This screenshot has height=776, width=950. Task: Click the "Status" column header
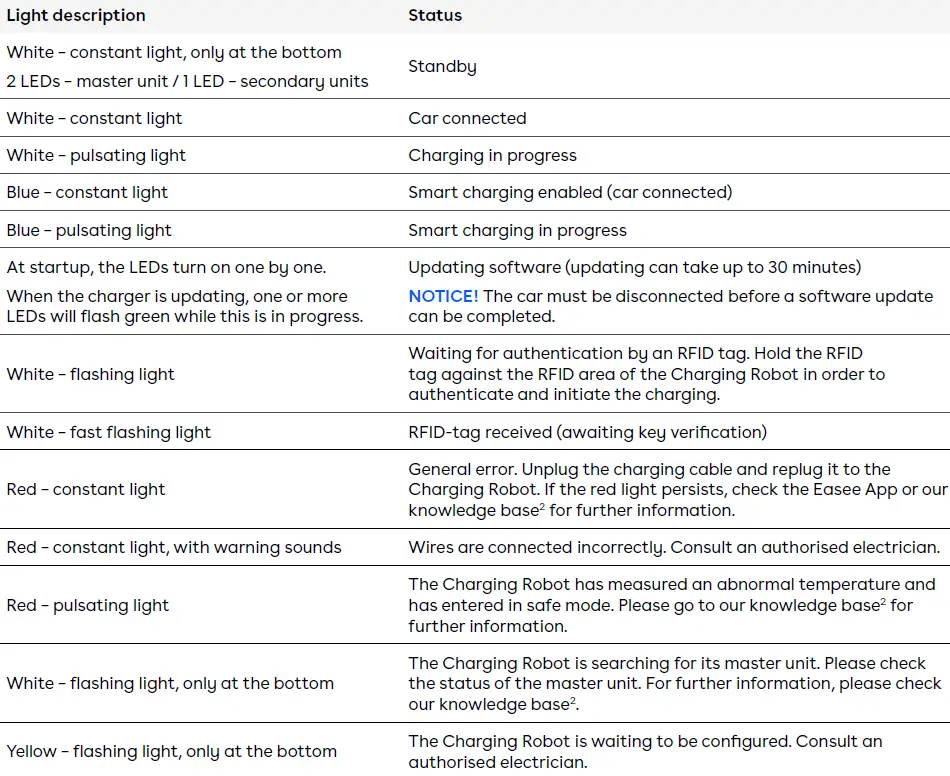435,16
